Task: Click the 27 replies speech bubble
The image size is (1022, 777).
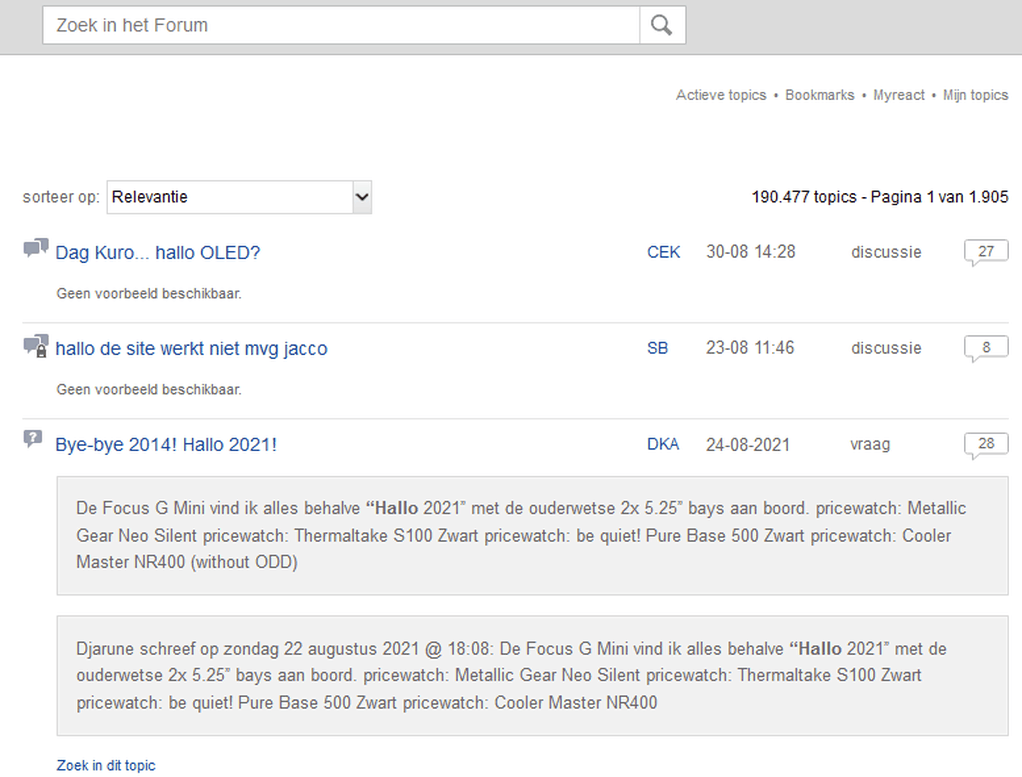Action: point(986,252)
